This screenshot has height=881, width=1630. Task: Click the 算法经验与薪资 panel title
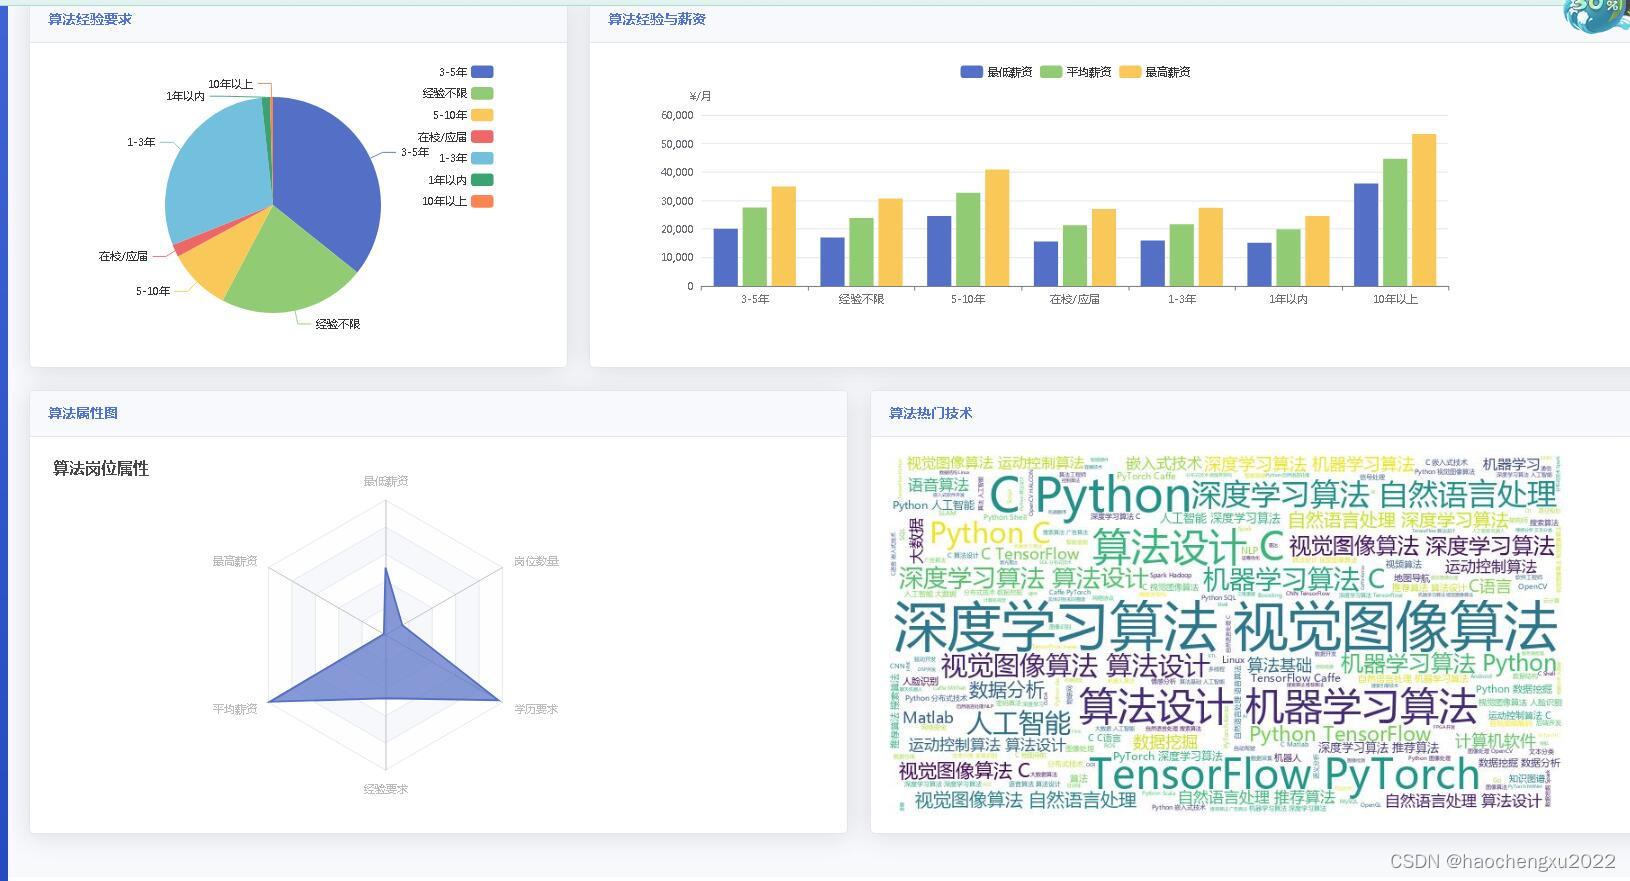coord(657,19)
